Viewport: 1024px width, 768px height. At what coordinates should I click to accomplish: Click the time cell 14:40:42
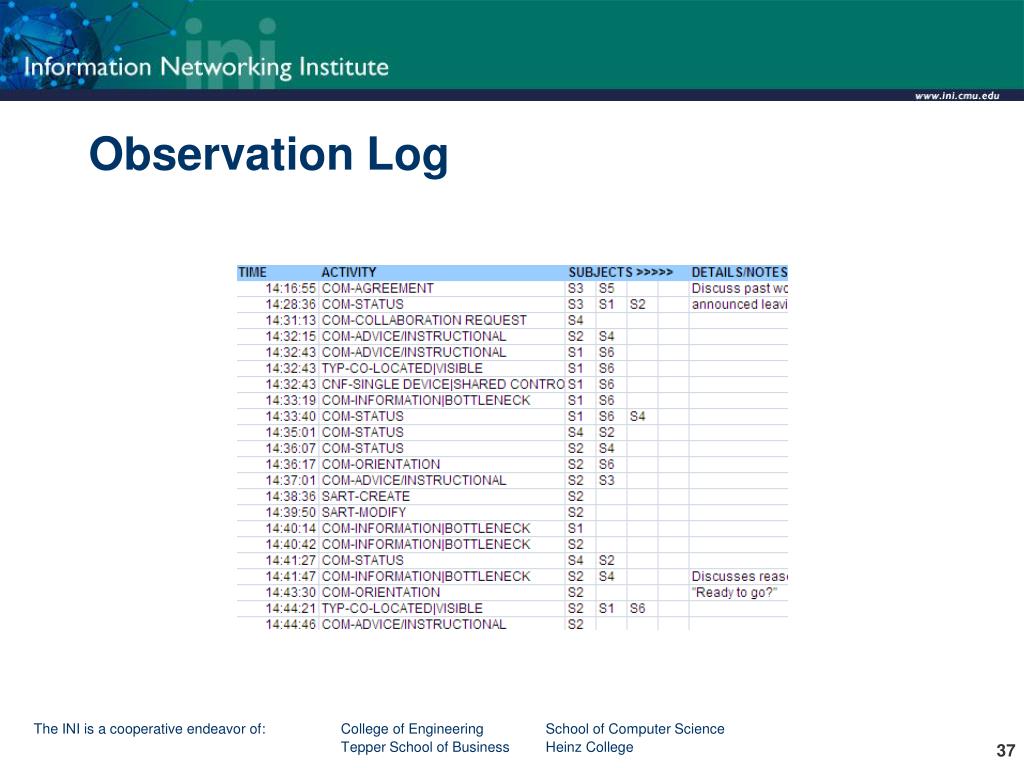point(290,545)
